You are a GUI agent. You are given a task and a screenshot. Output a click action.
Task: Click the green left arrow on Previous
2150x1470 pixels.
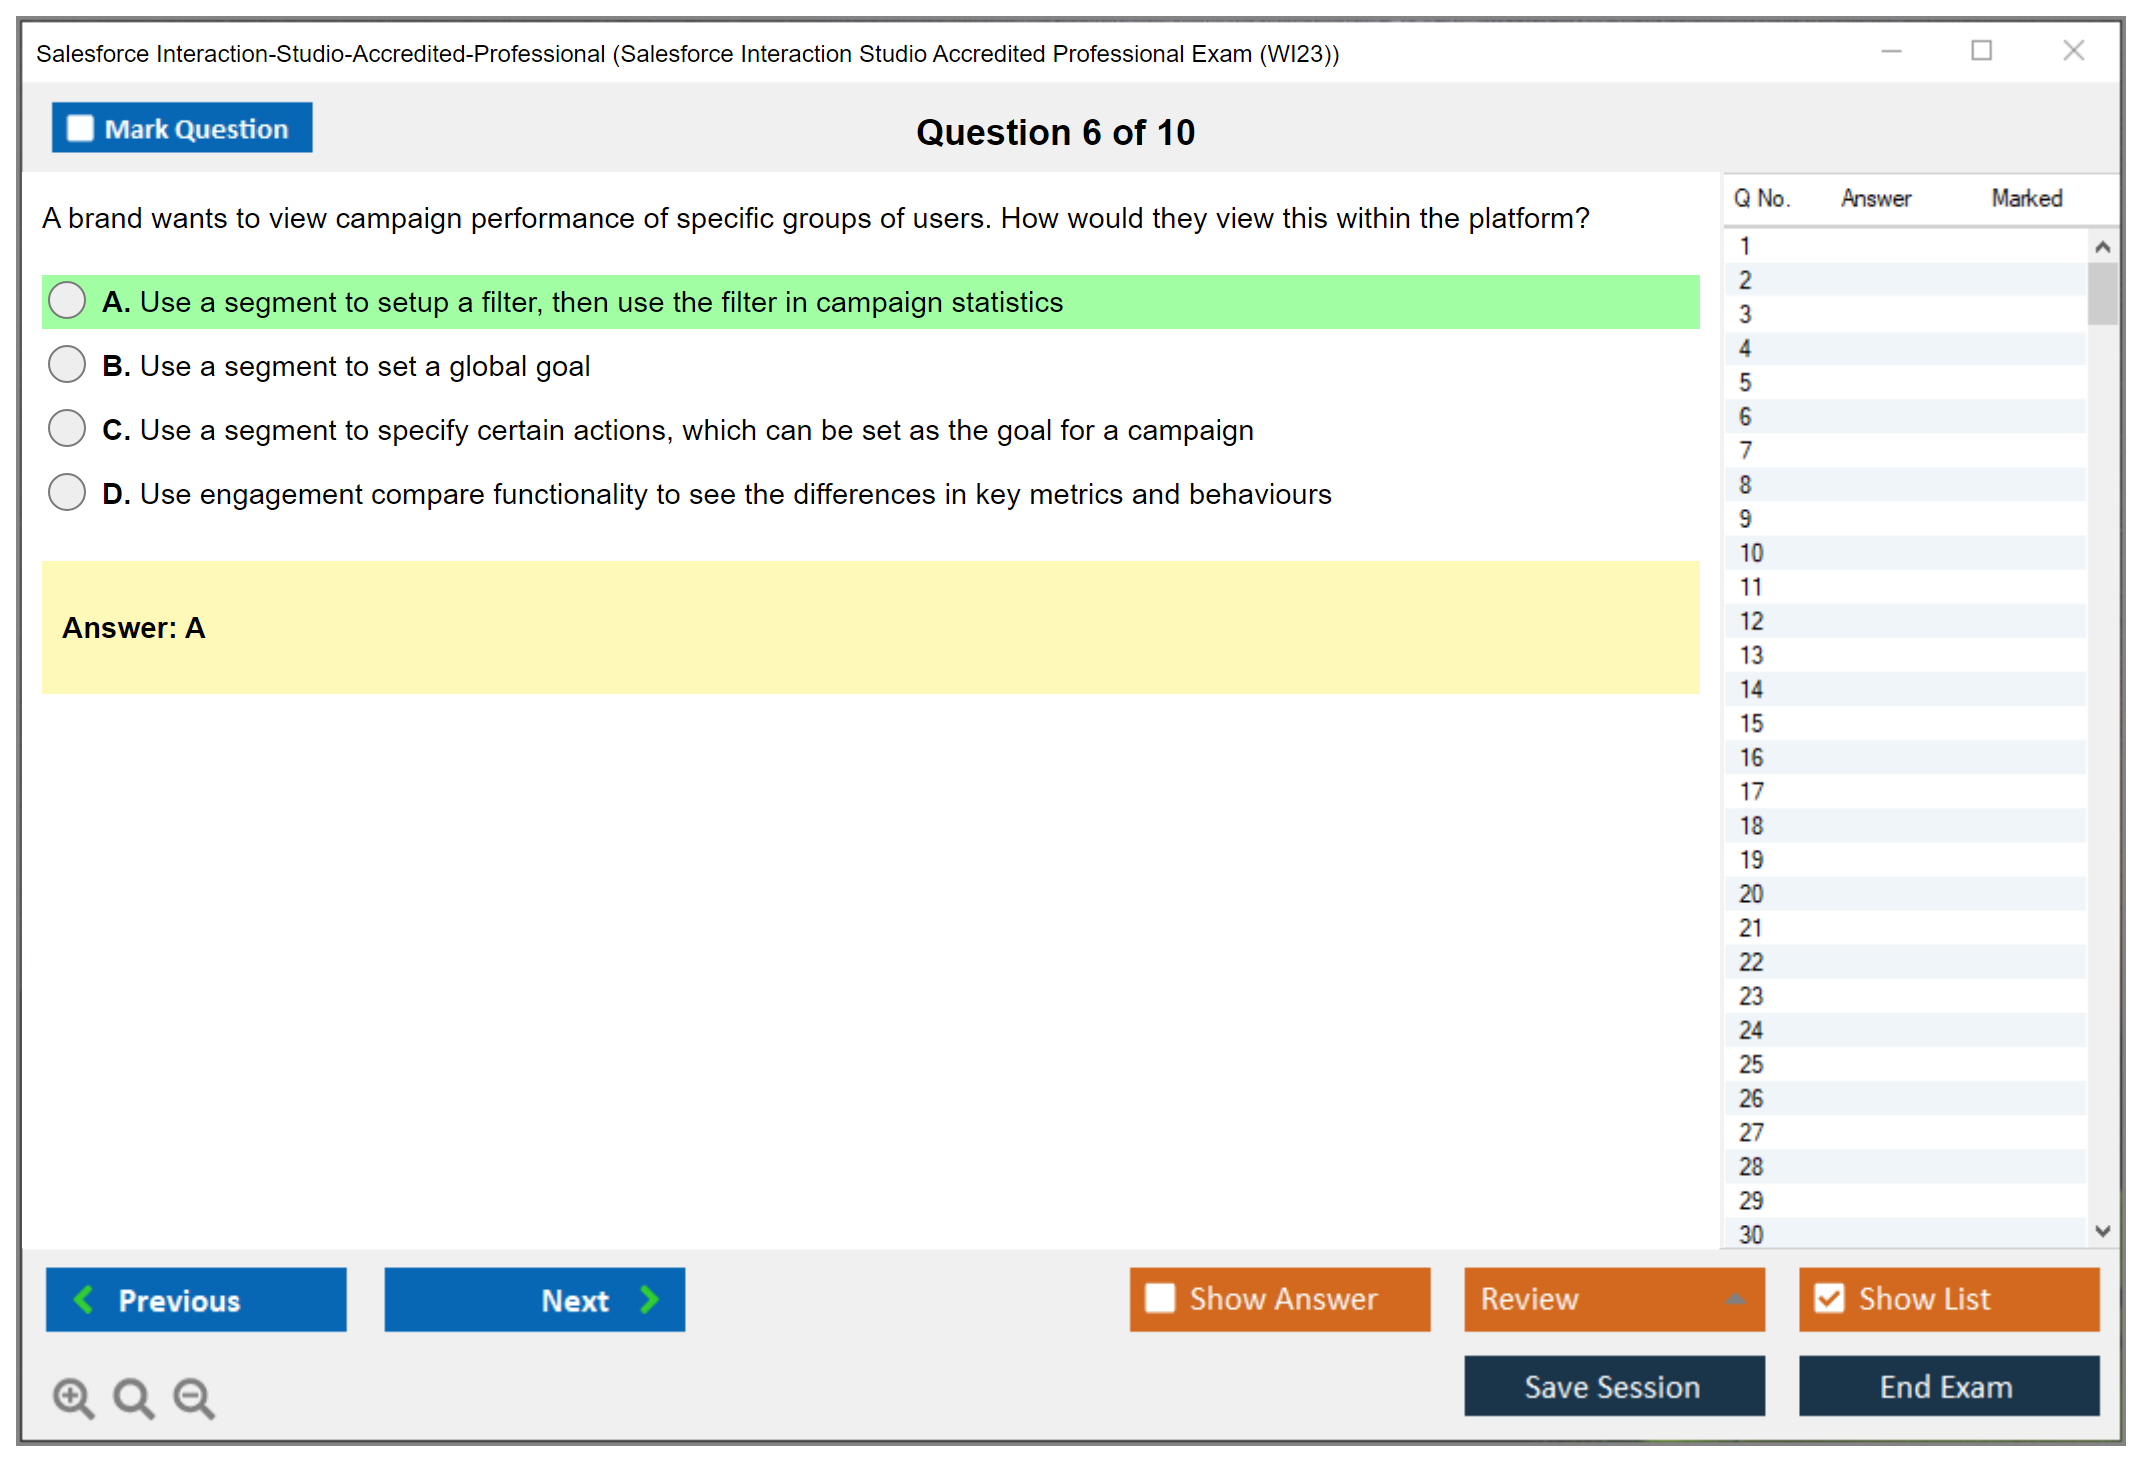coord(84,1299)
